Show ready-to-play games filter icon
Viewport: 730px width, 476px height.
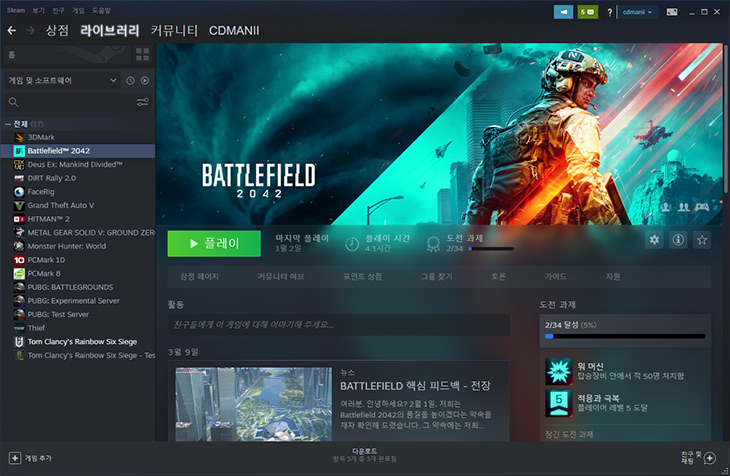pyautogui.click(x=145, y=81)
